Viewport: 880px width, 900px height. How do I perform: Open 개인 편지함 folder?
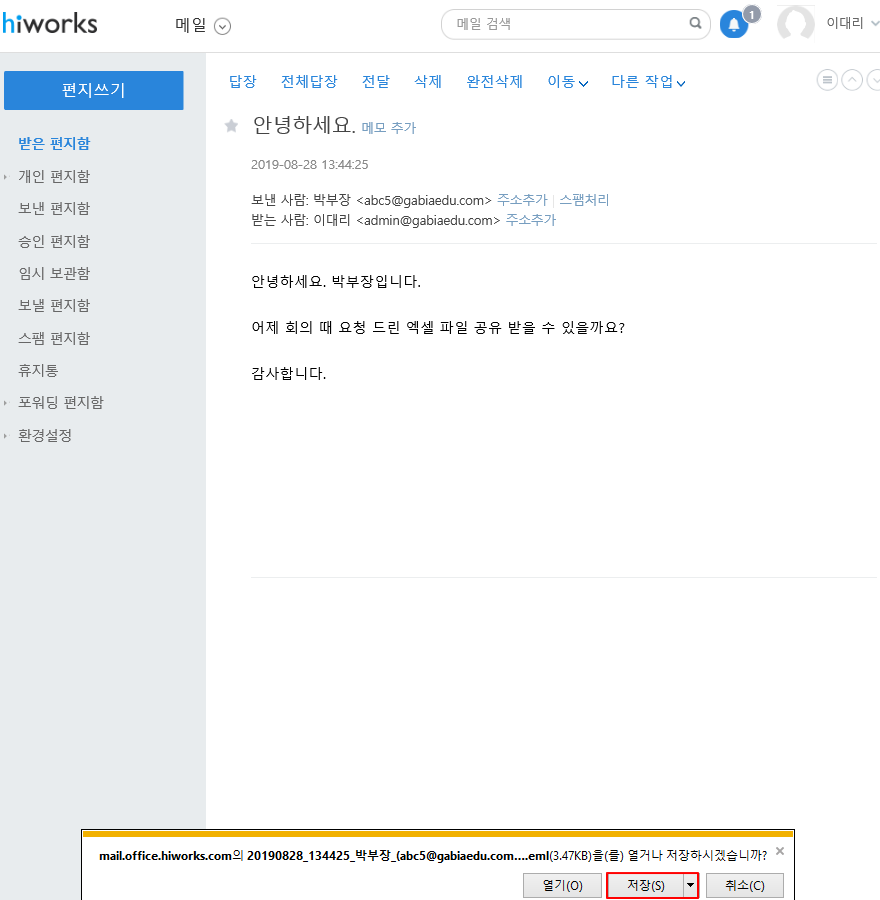tap(54, 176)
